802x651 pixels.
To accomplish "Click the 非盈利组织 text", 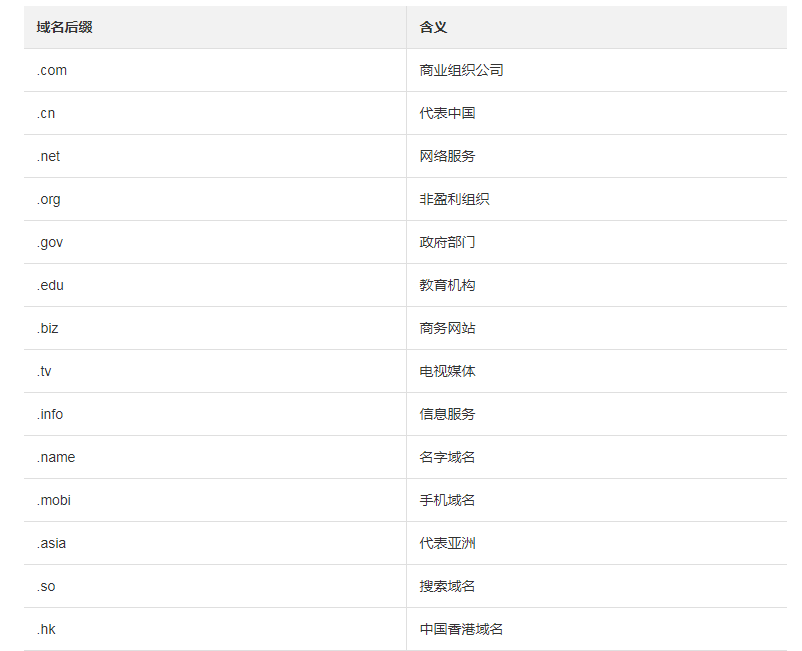I will pos(454,199).
